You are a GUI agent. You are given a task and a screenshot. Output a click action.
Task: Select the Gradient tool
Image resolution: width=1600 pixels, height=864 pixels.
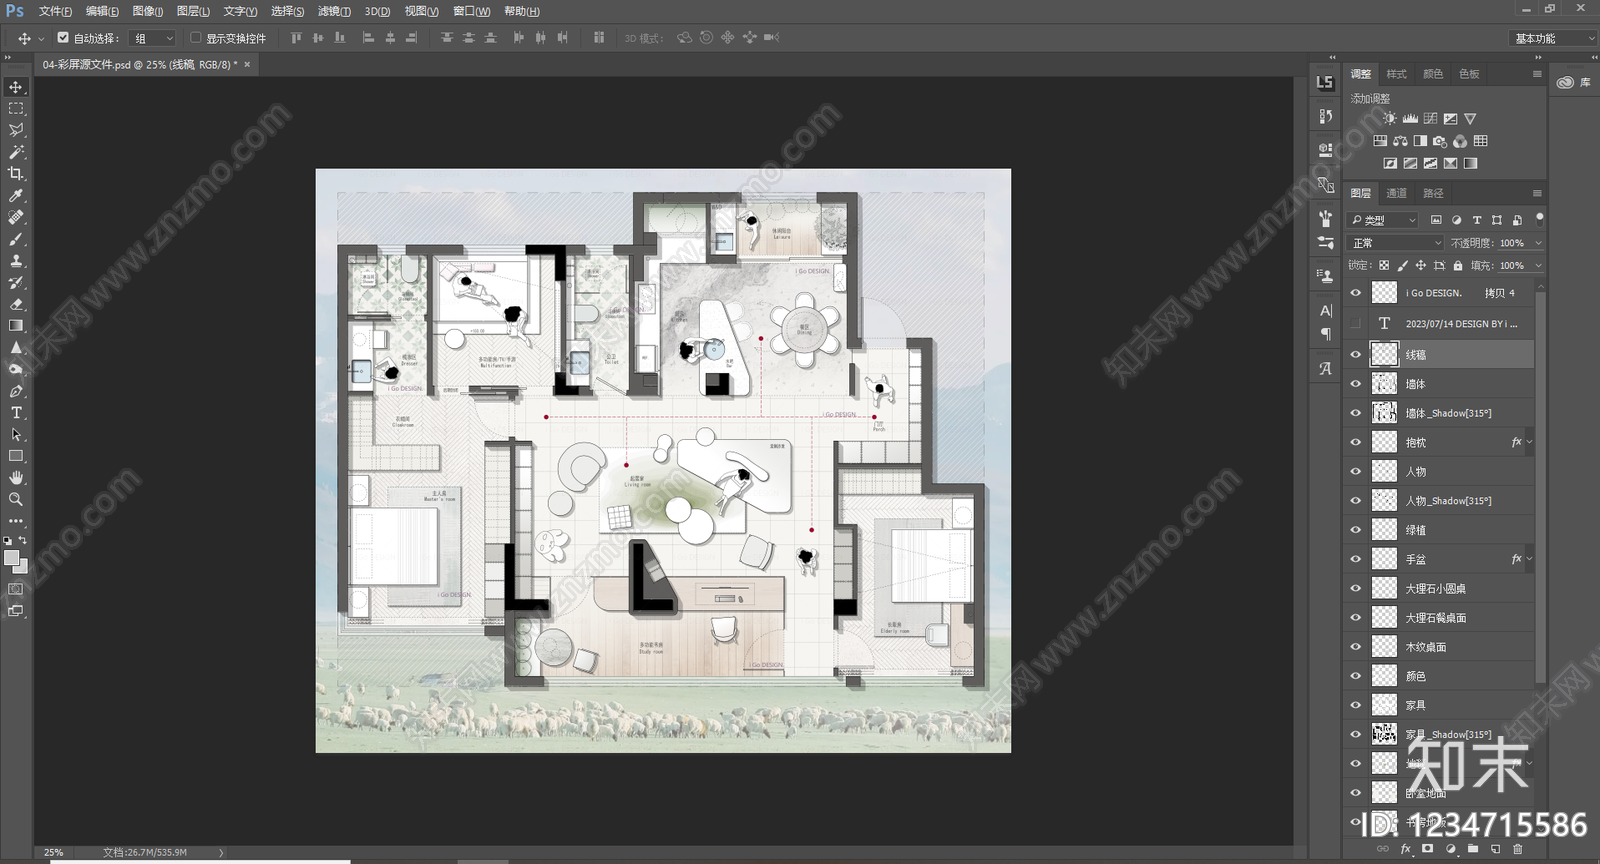point(16,326)
